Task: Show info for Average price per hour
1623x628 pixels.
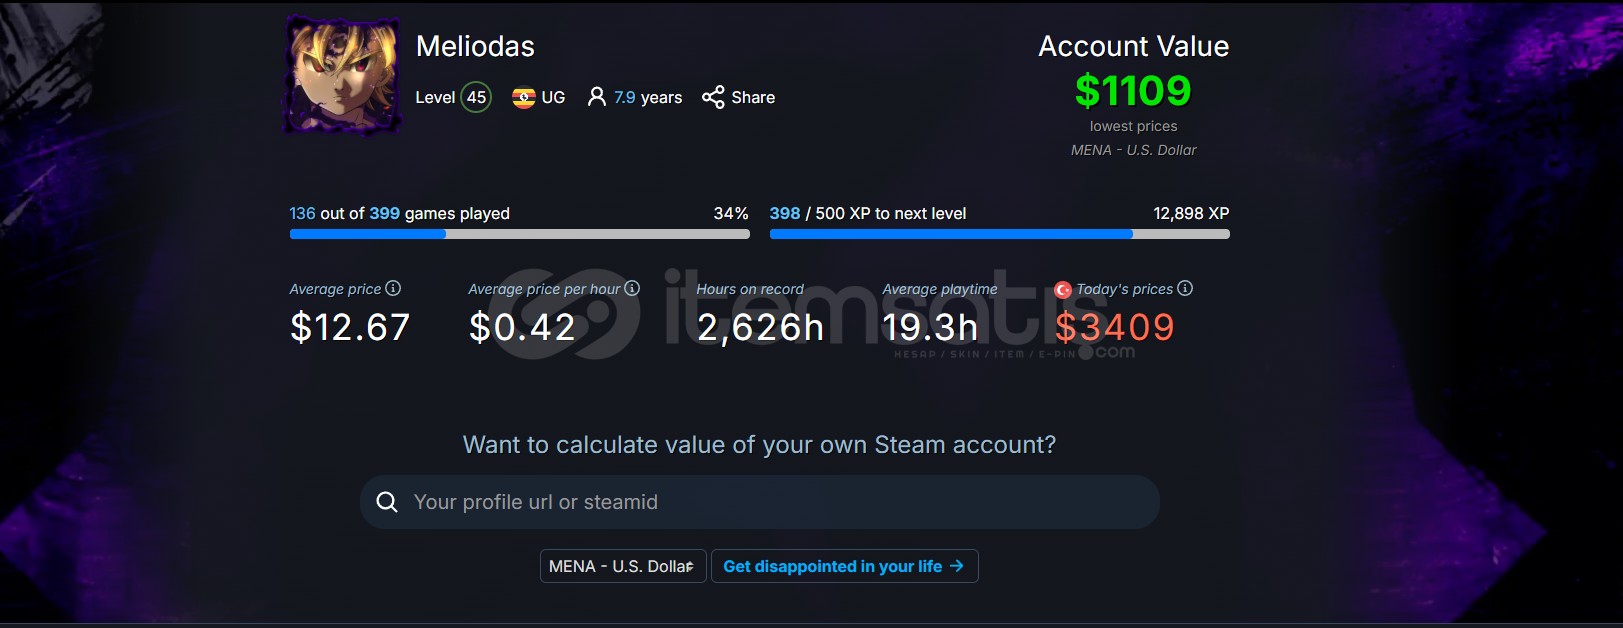Action: coord(632,288)
